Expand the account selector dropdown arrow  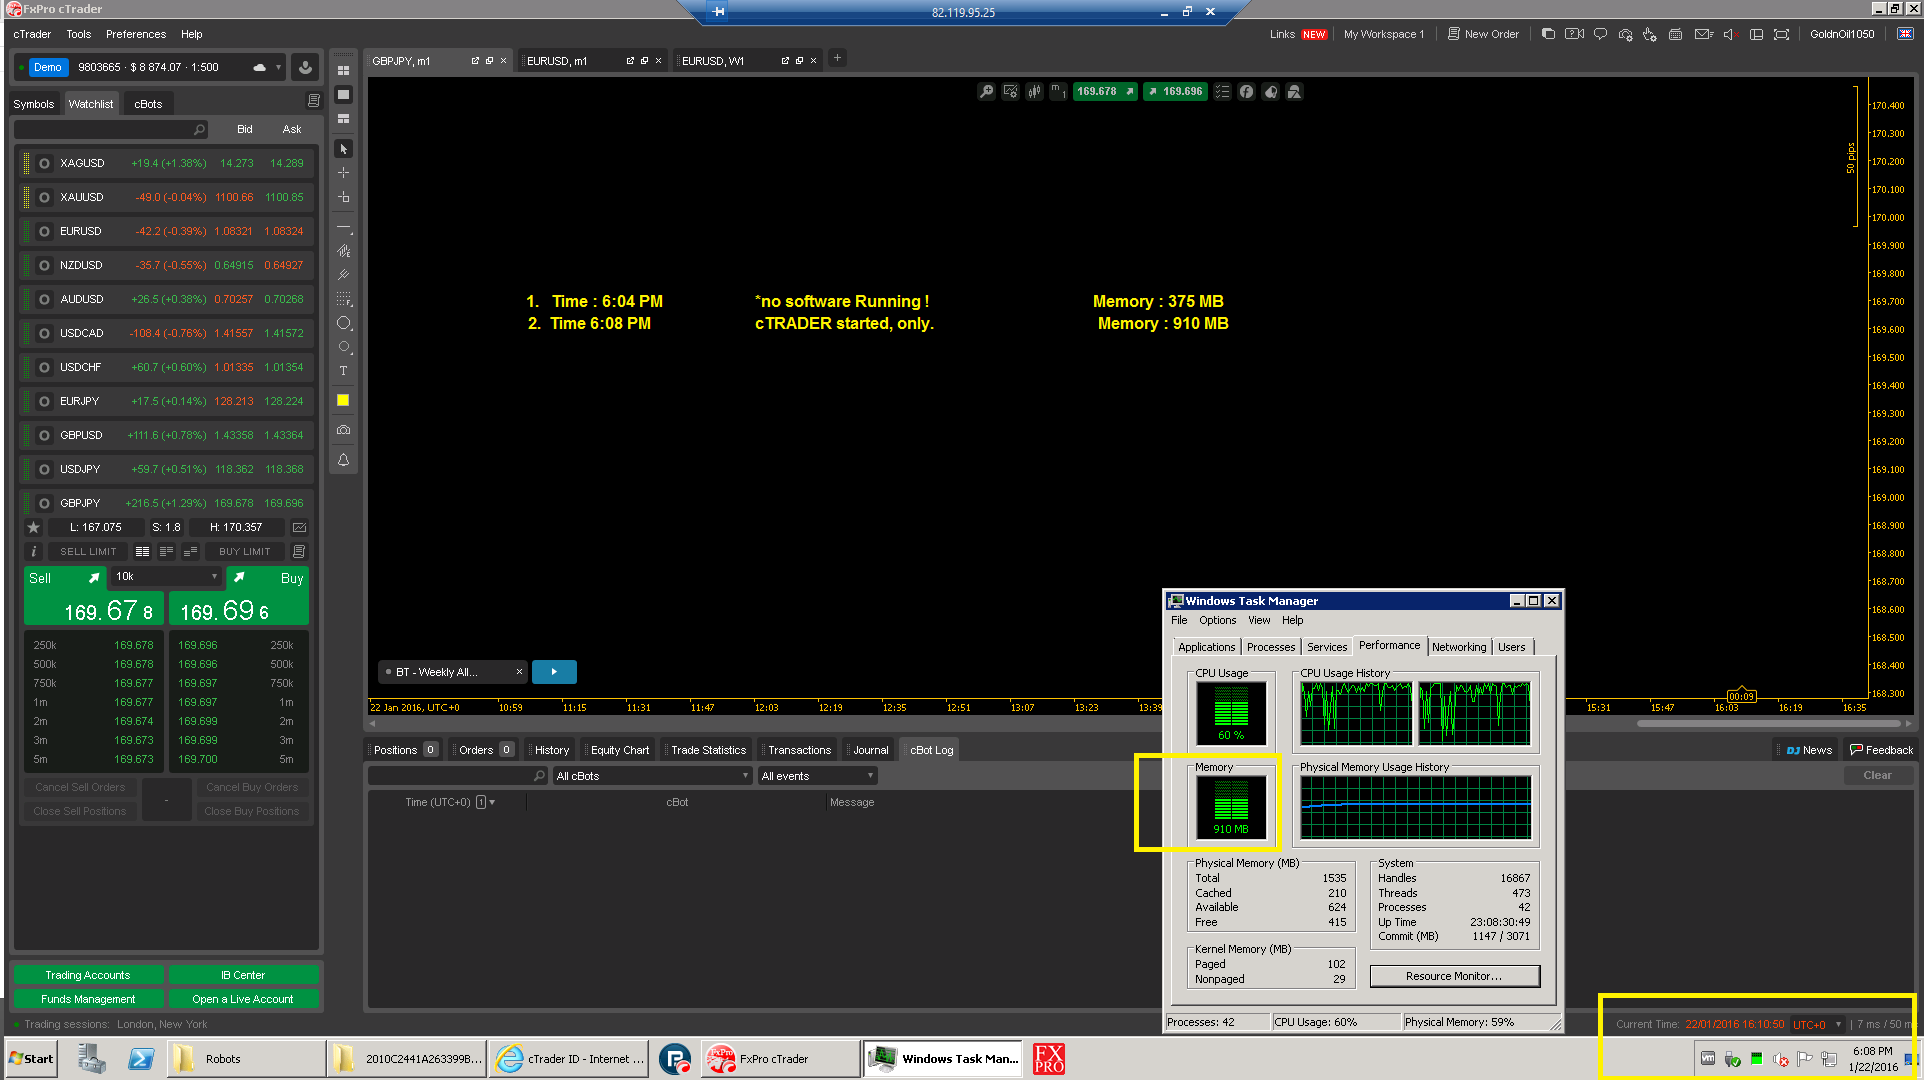tap(279, 67)
